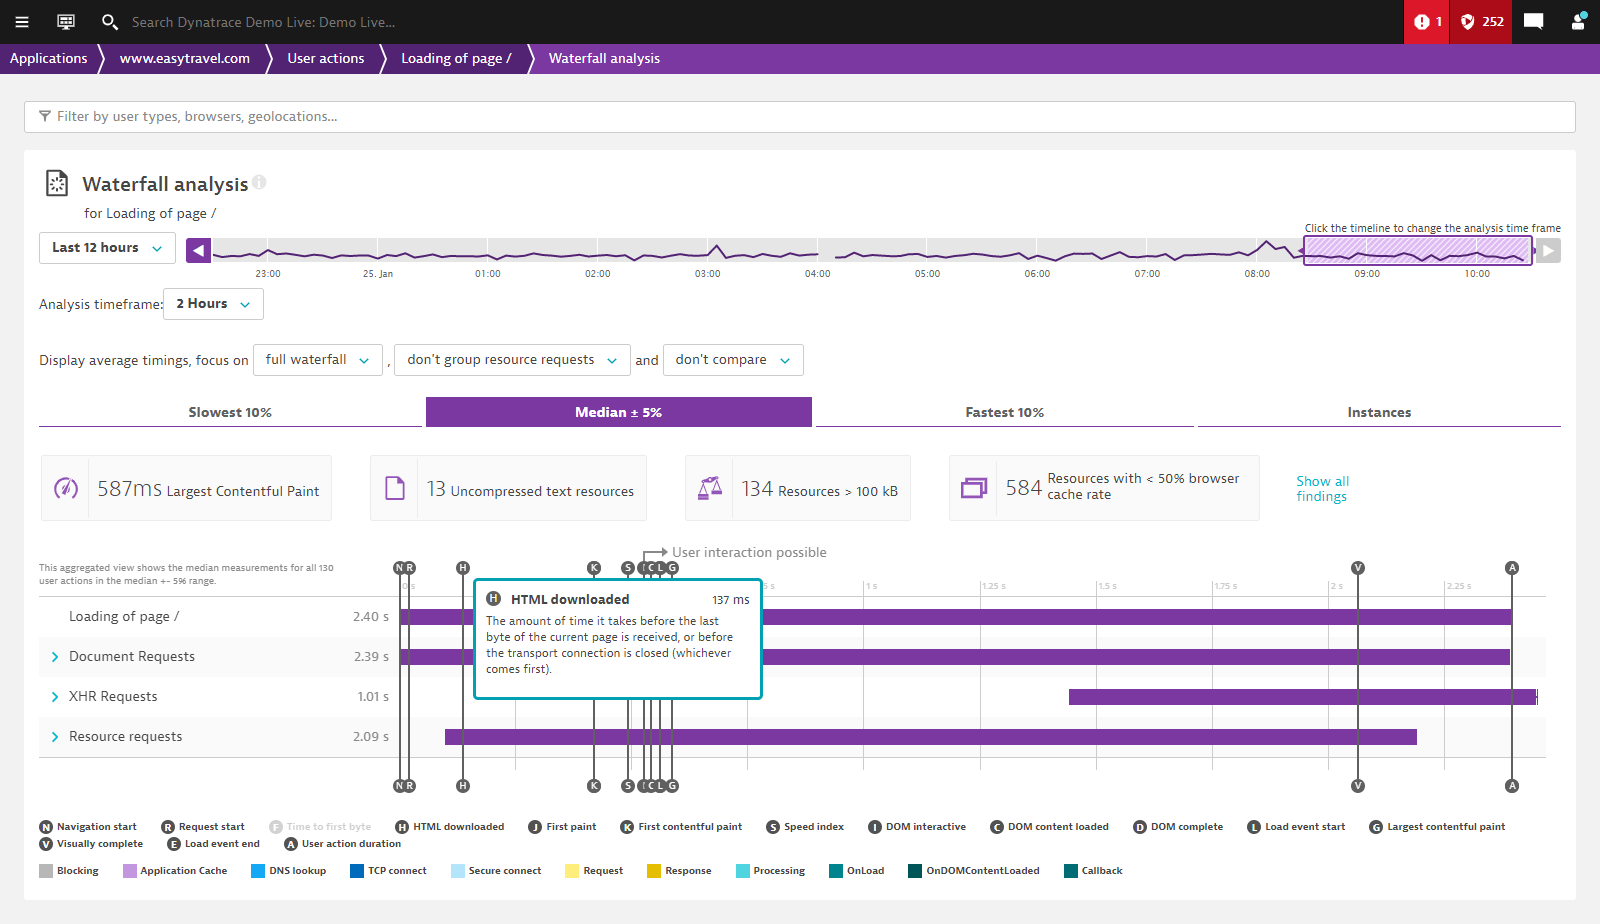Click the A marker above the chart
Screen dimensions: 1600x924
(1512, 568)
